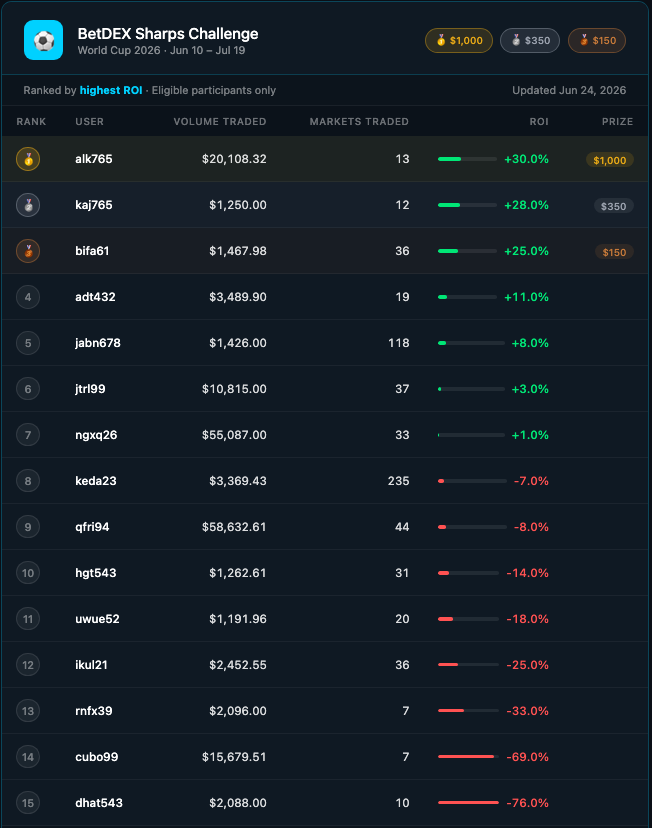The image size is (652, 828).
Task: Click the BetDEX Sharps Challenge title
Action: 168,34
